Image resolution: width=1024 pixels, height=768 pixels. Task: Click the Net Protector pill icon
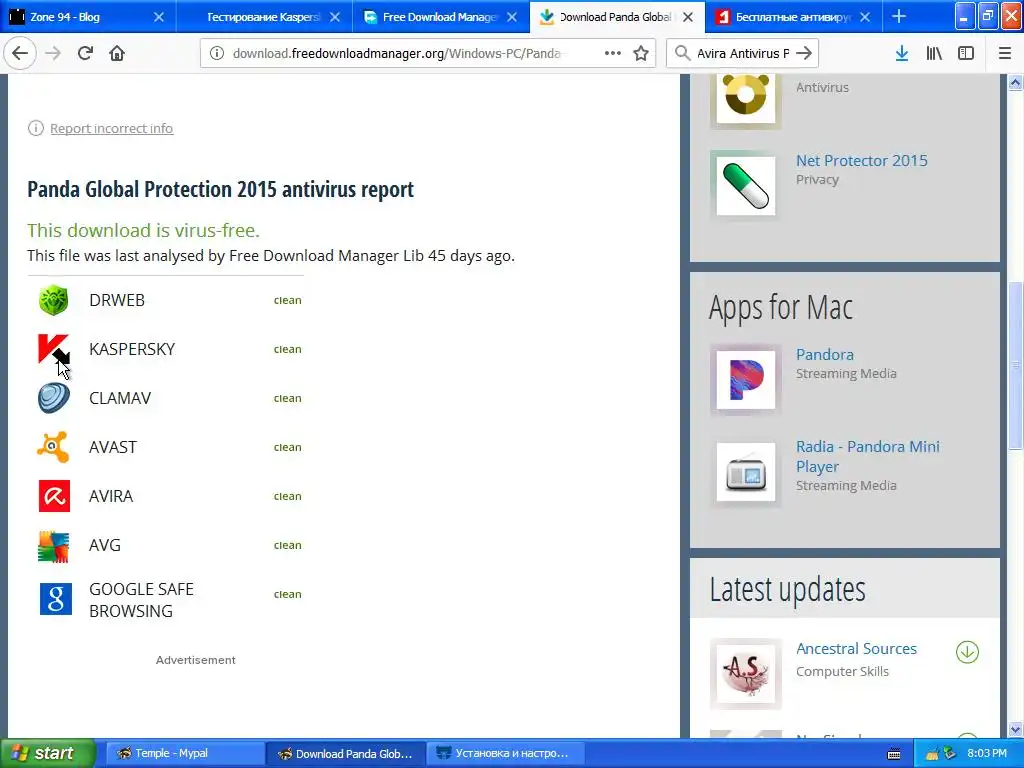tap(746, 185)
